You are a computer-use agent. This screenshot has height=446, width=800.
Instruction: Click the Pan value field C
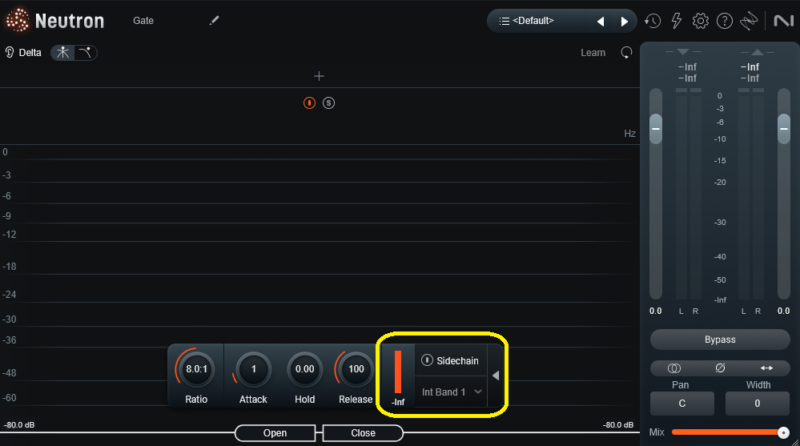682,404
